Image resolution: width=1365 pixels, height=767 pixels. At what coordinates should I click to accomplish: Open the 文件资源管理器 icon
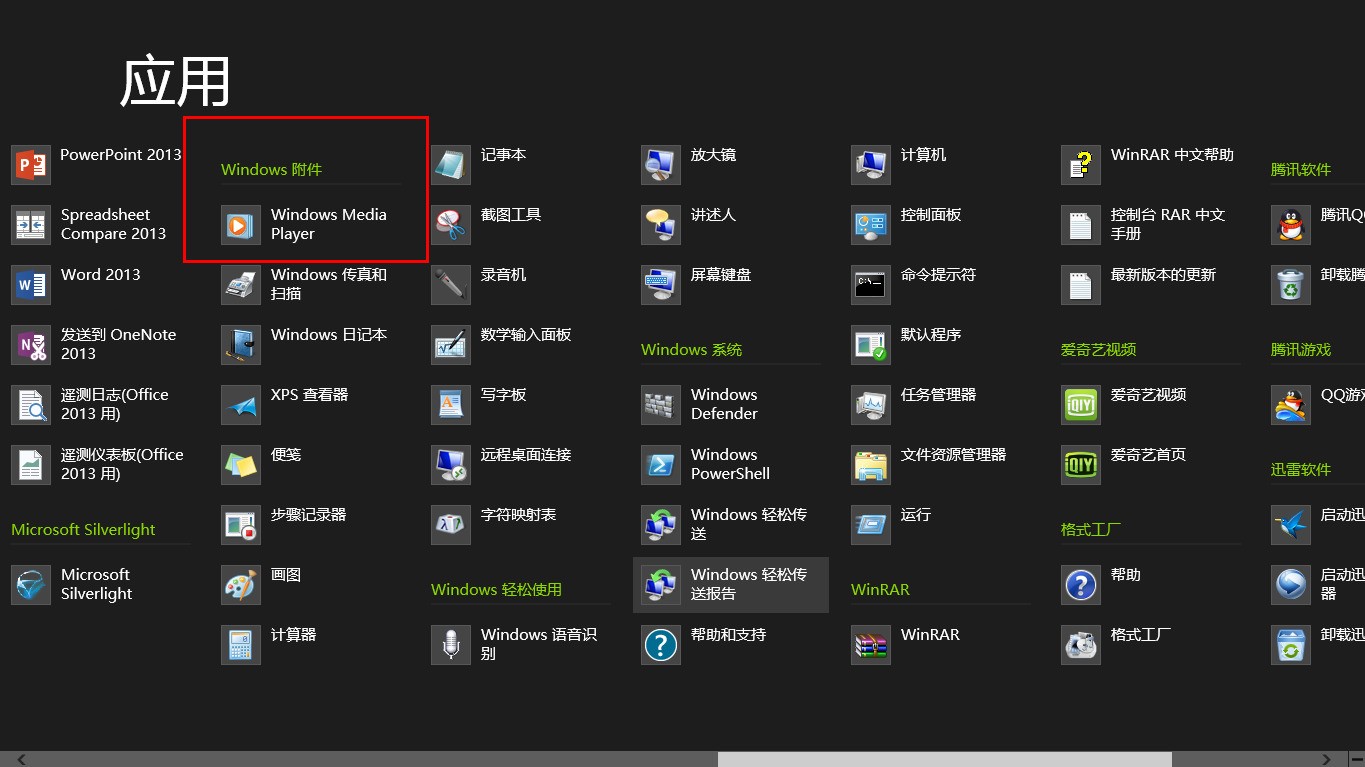(871, 465)
